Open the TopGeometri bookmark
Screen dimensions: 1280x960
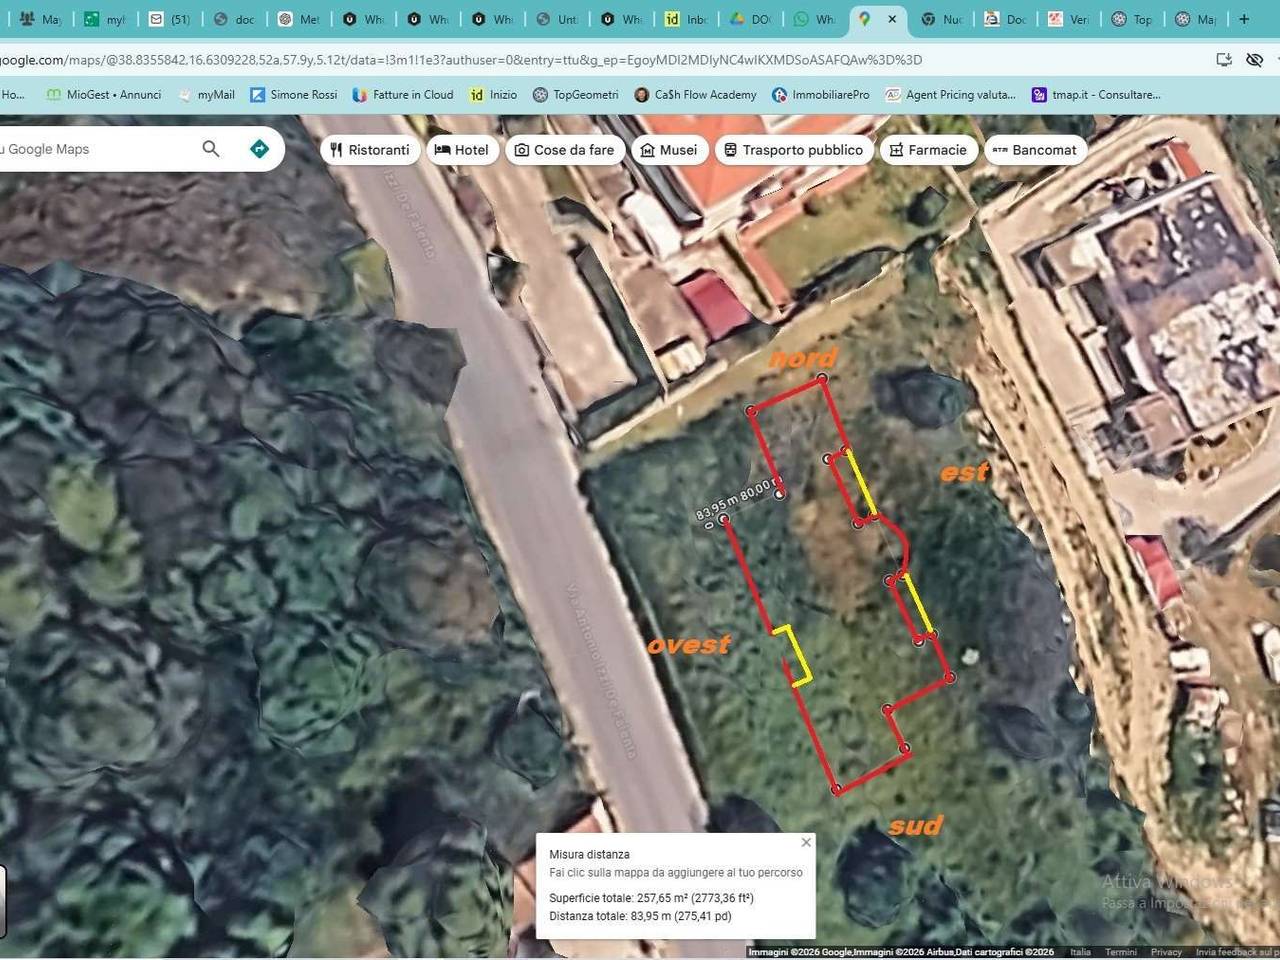coord(575,95)
